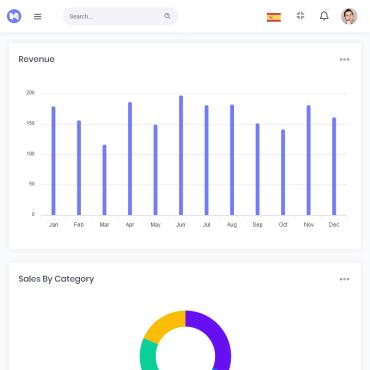
Task: Click the Aug revenue bar
Action: 232,160
